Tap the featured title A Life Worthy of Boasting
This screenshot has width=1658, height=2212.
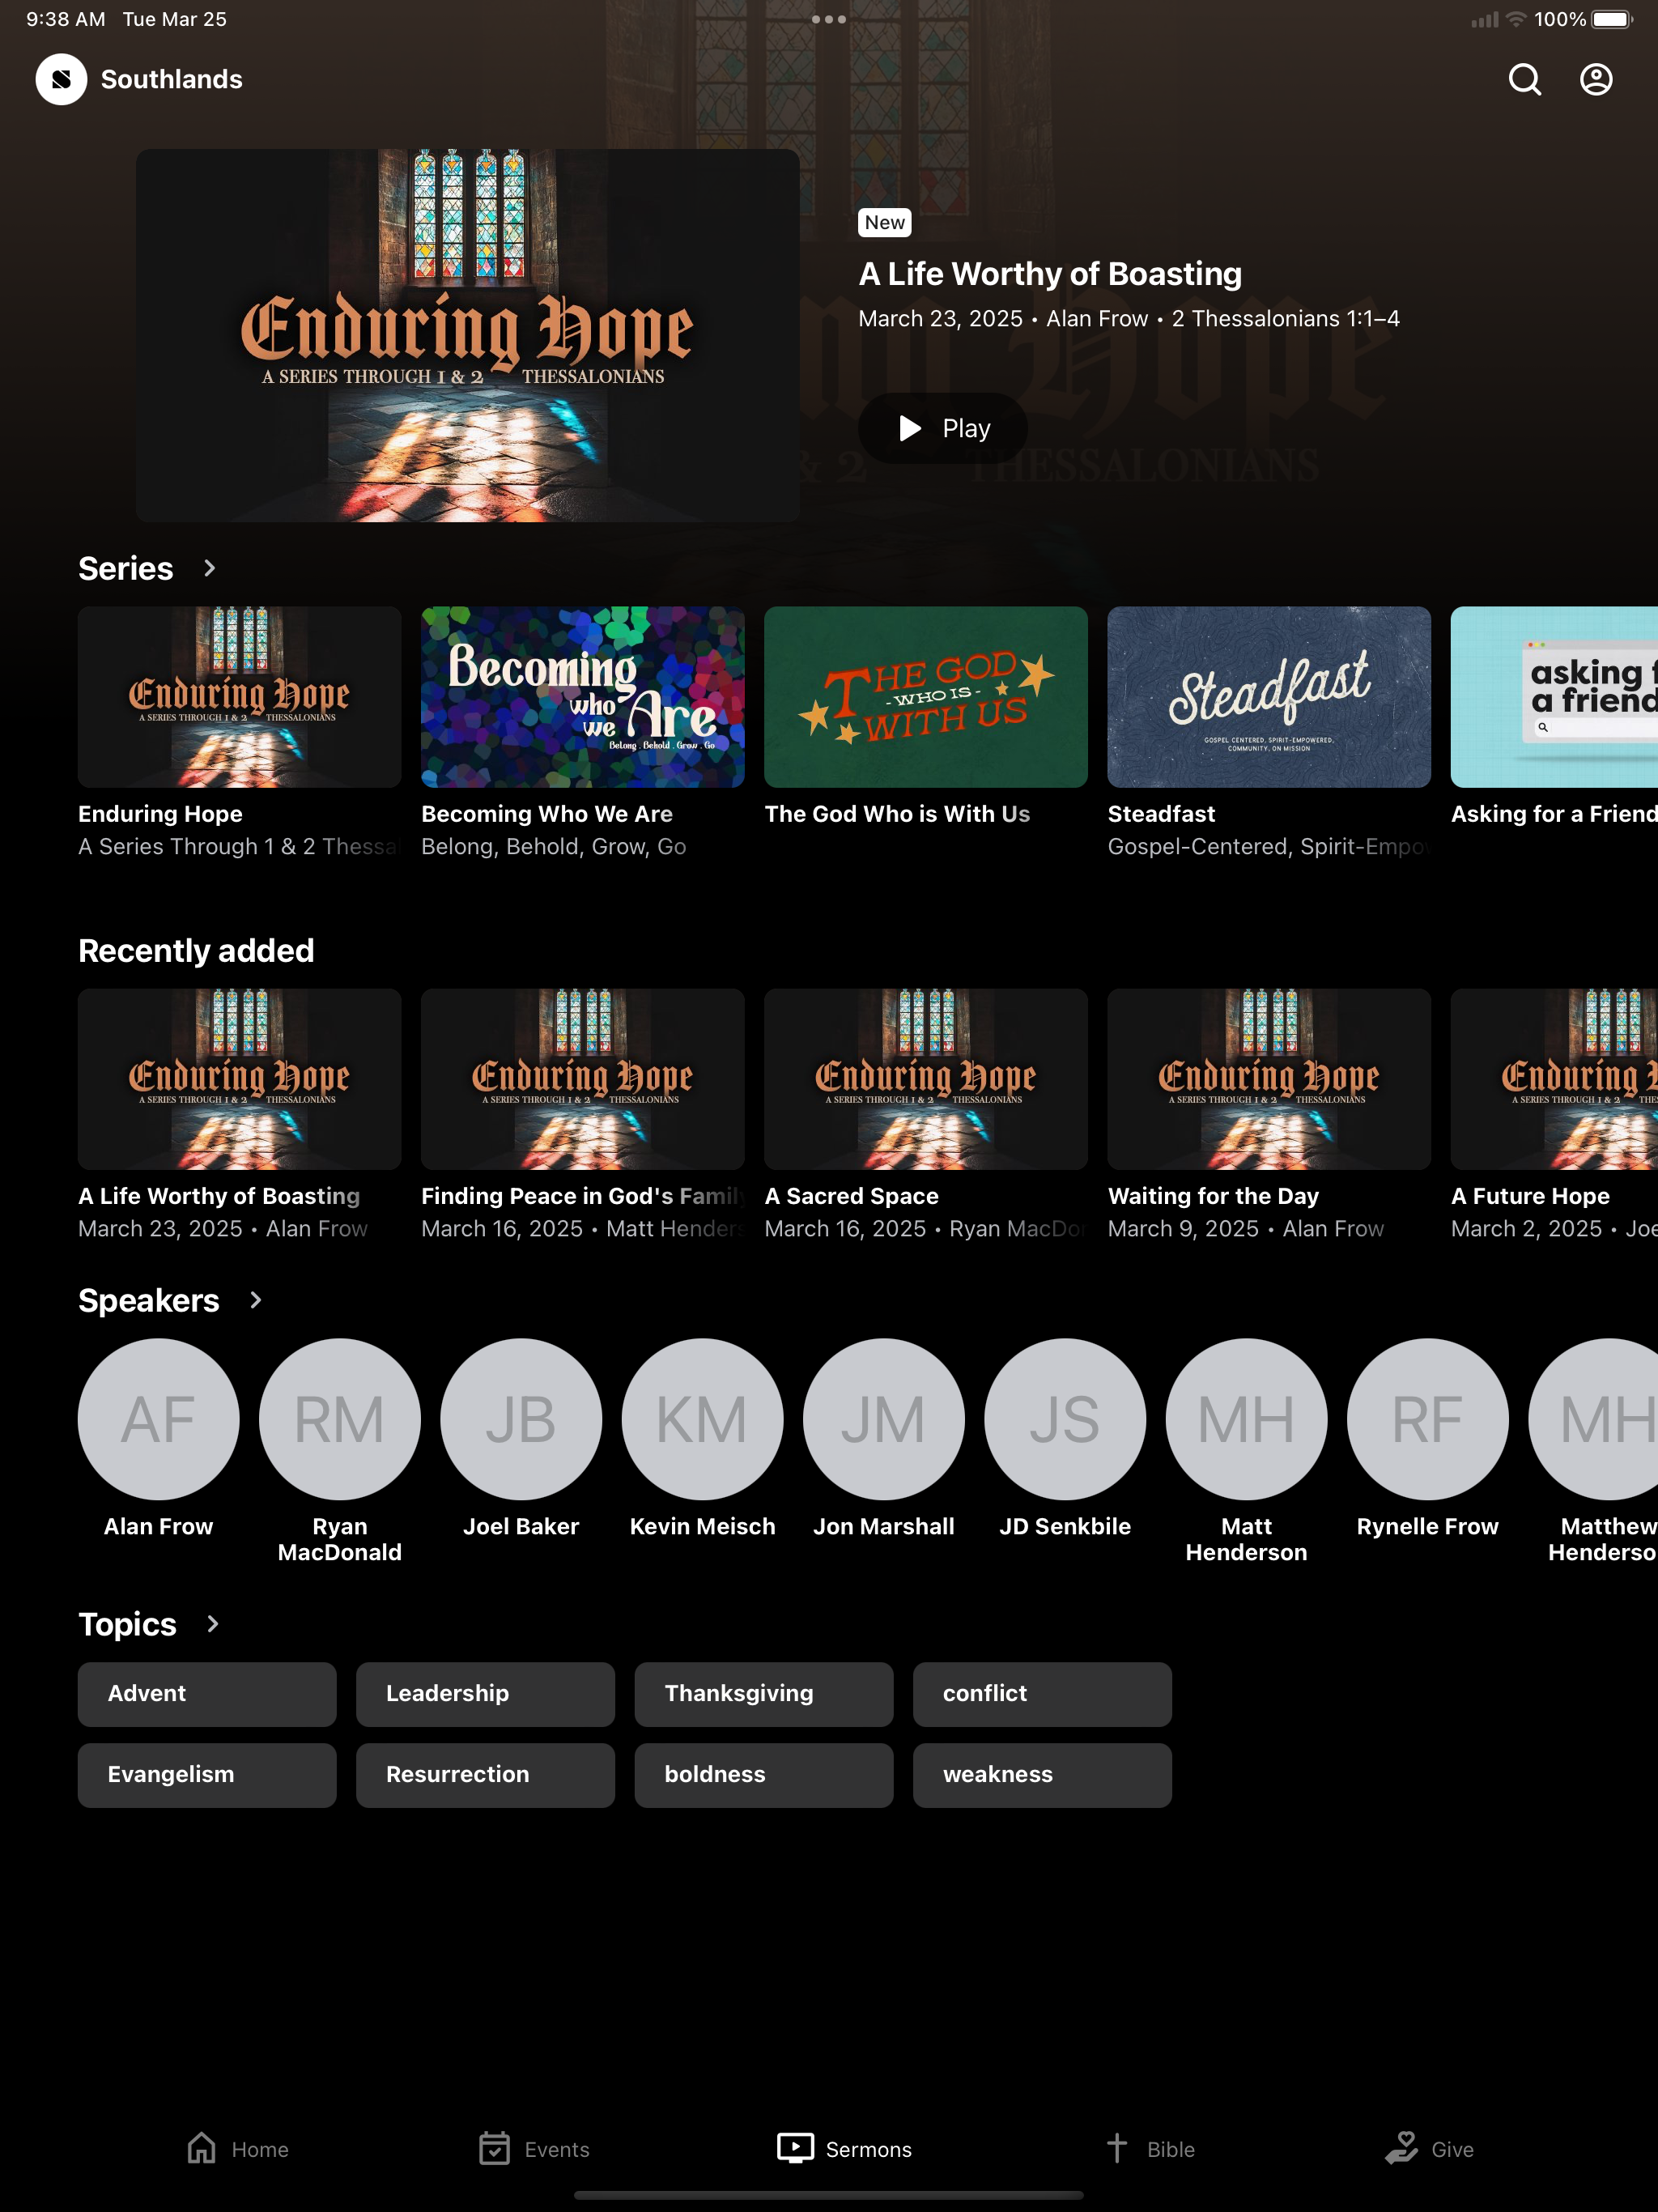[1050, 274]
